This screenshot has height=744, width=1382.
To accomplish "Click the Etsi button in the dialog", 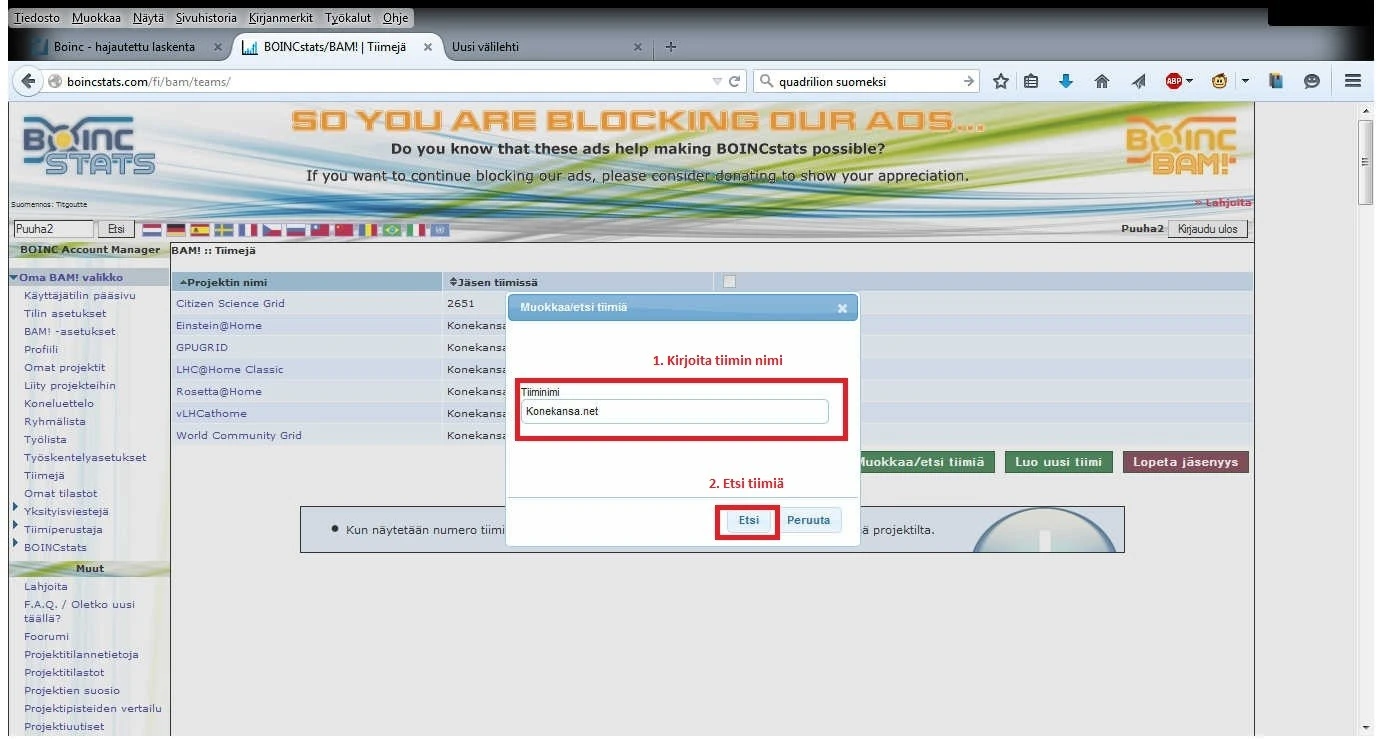I will pos(748,521).
